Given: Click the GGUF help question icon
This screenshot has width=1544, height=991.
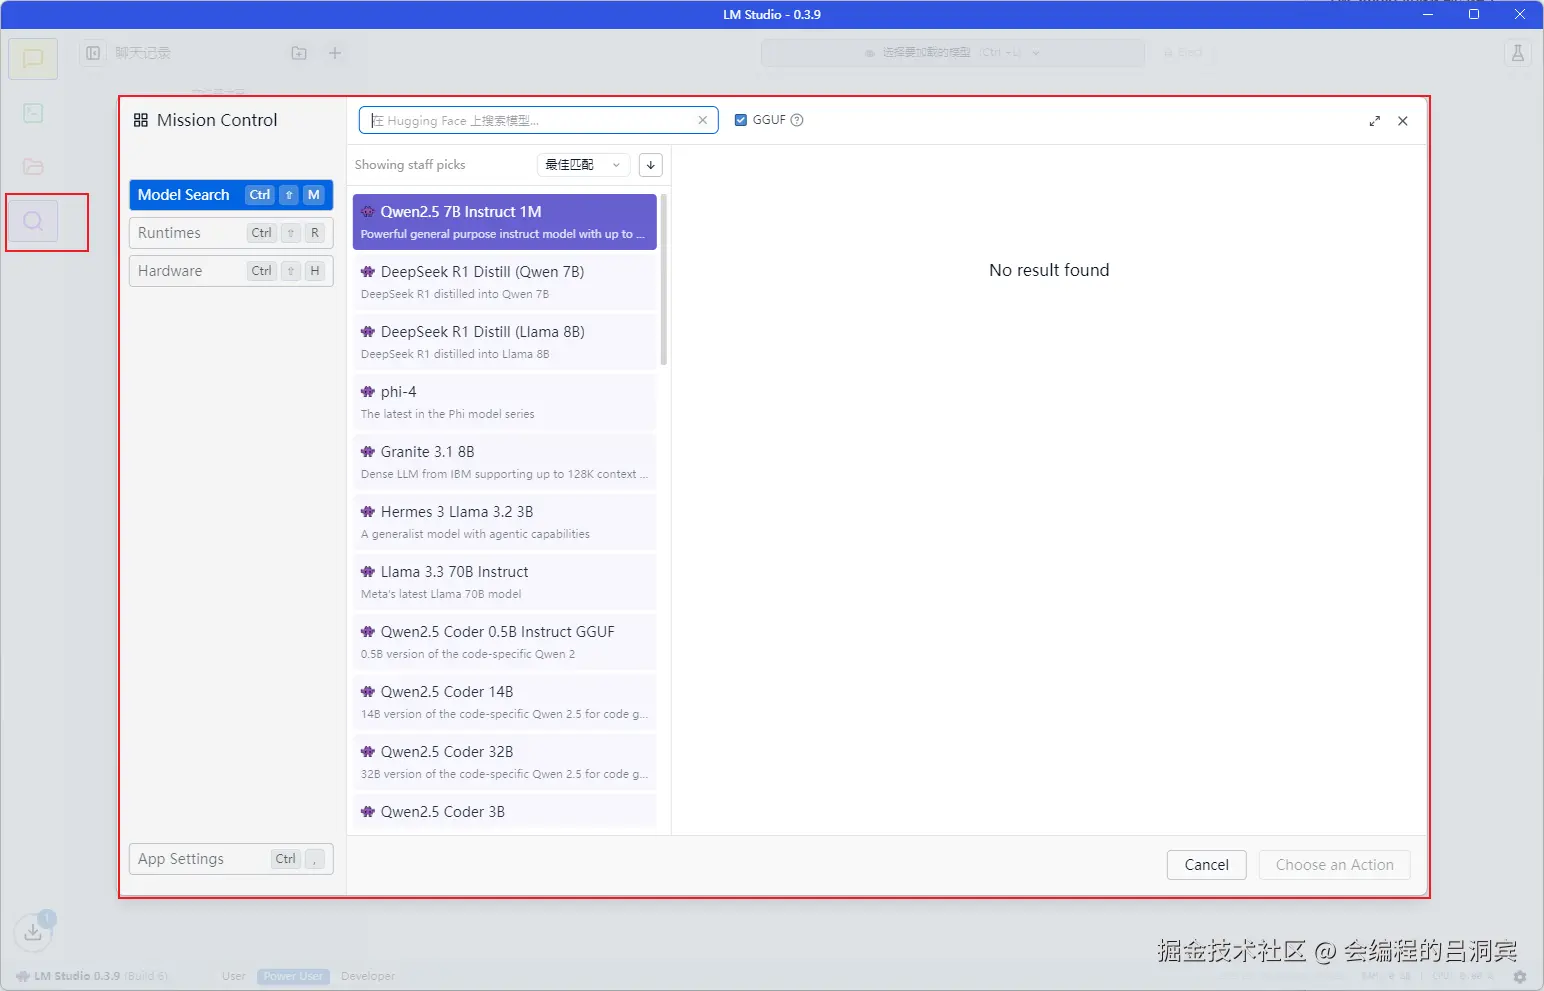Looking at the screenshot, I should click(797, 120).
